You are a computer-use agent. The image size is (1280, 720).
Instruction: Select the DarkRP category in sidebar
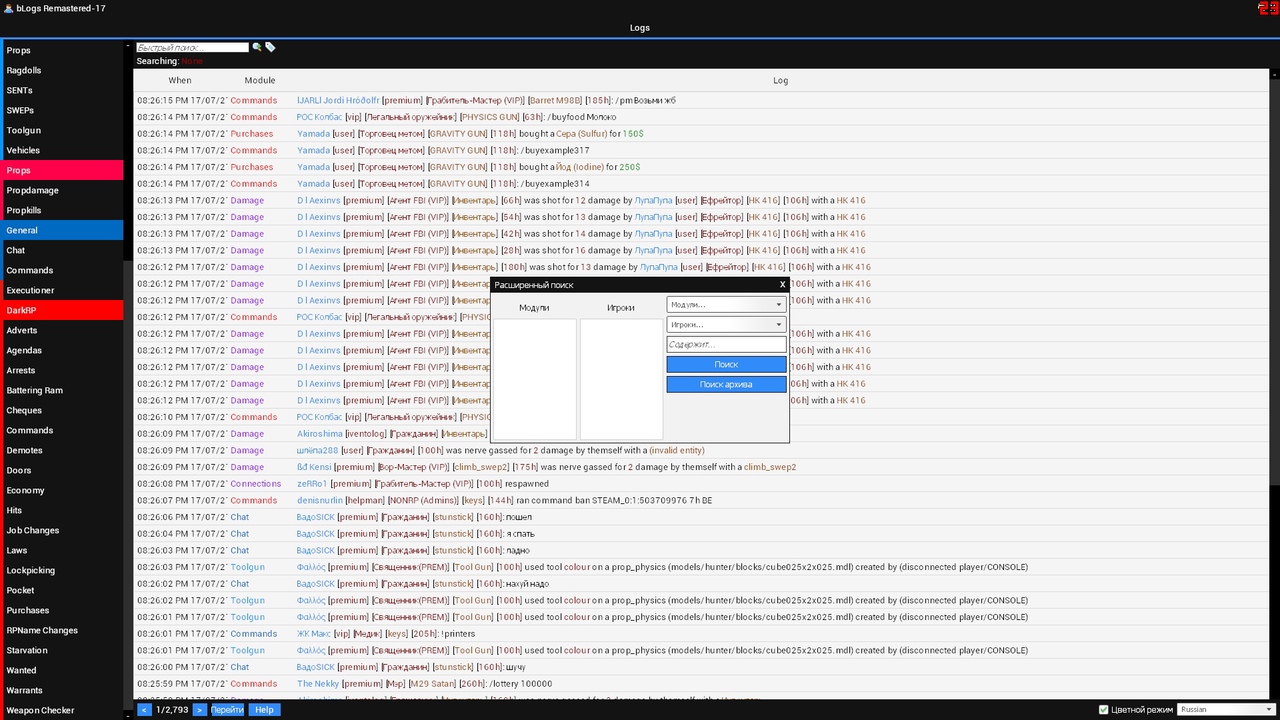pos(62,310)
